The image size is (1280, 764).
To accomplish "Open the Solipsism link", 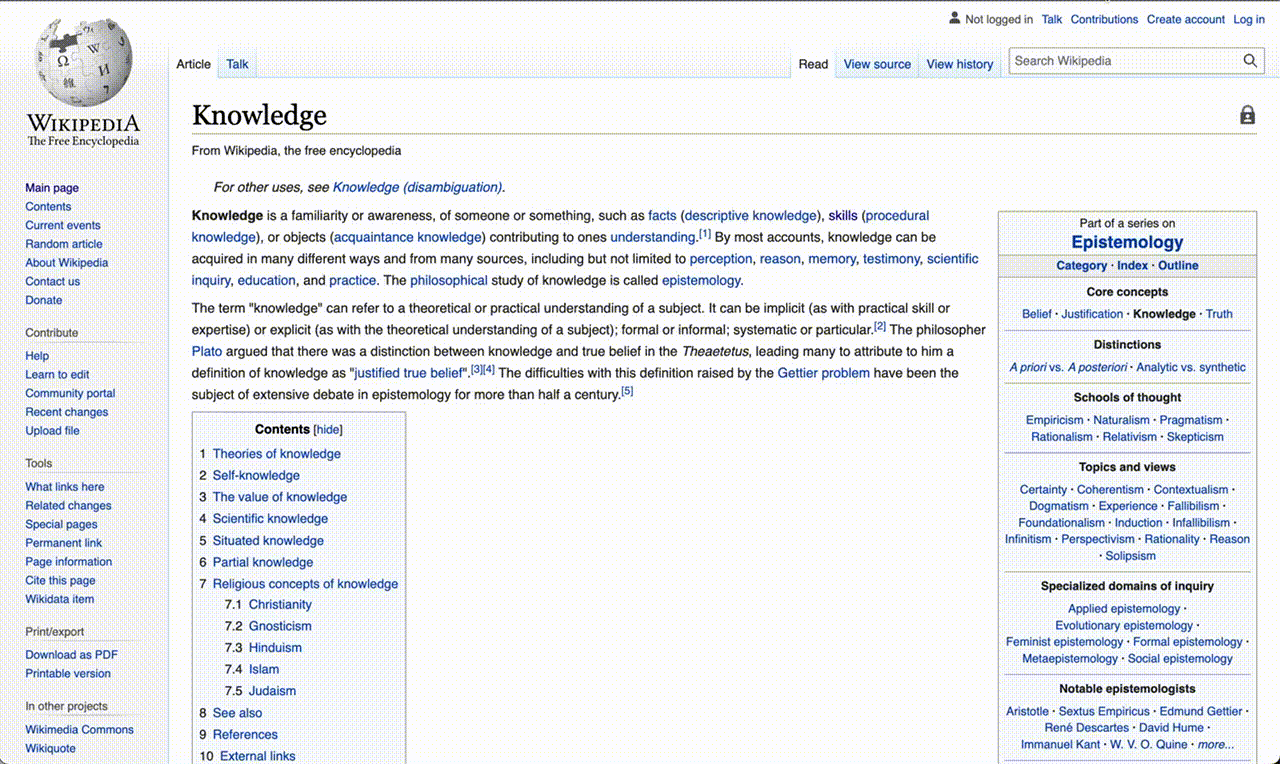I will 1131,556.
